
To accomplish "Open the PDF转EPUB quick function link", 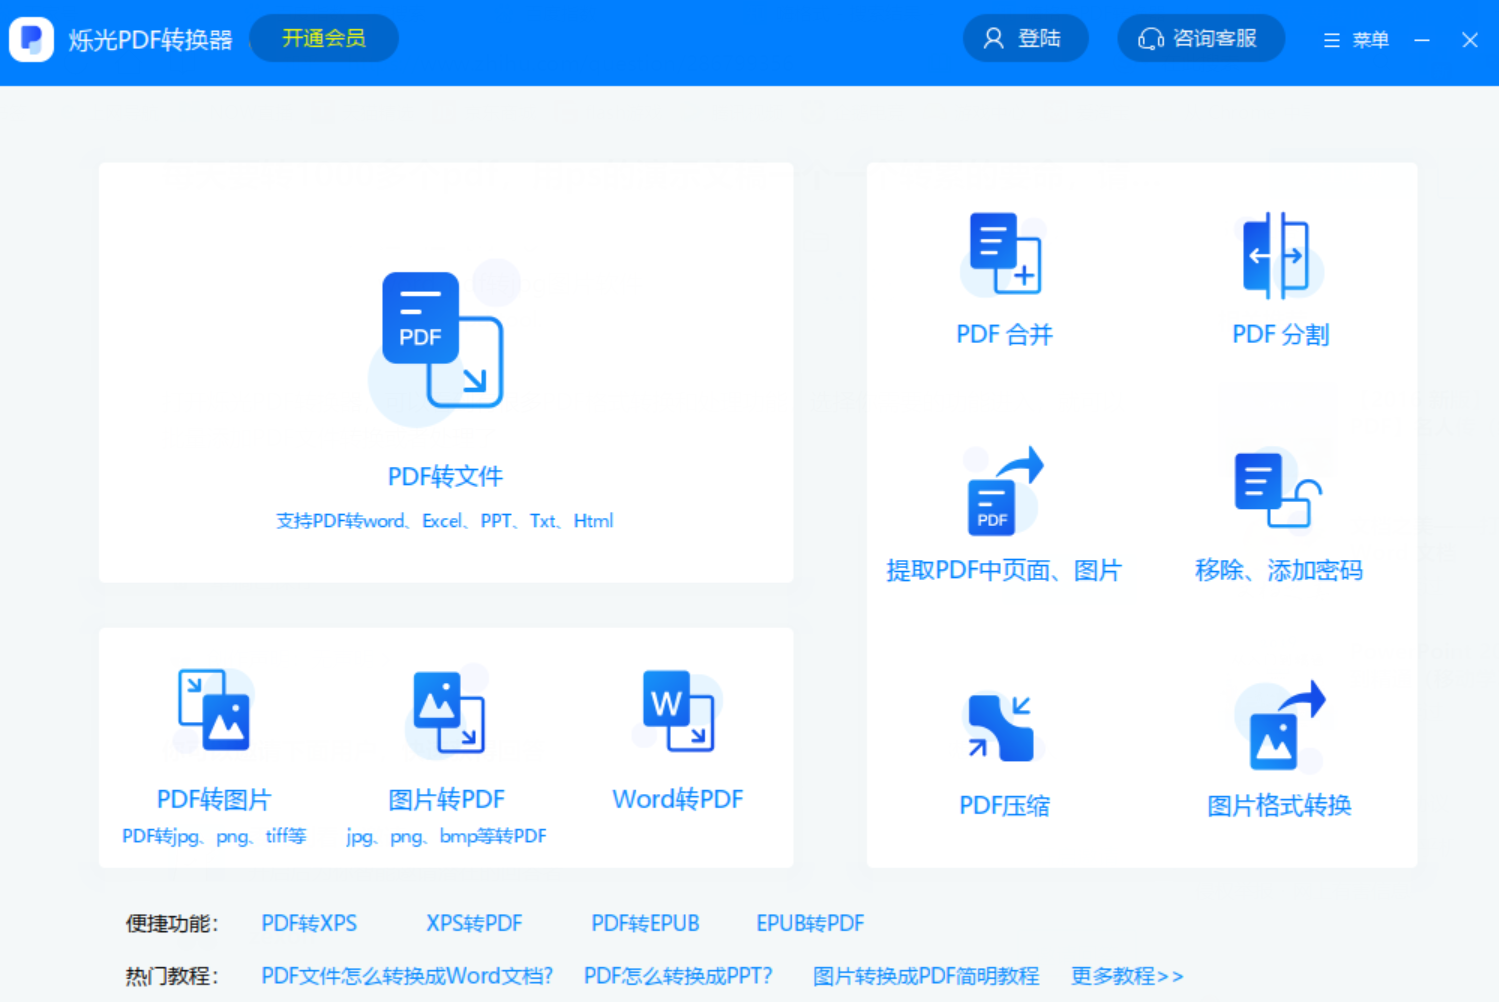I will 645,923.
